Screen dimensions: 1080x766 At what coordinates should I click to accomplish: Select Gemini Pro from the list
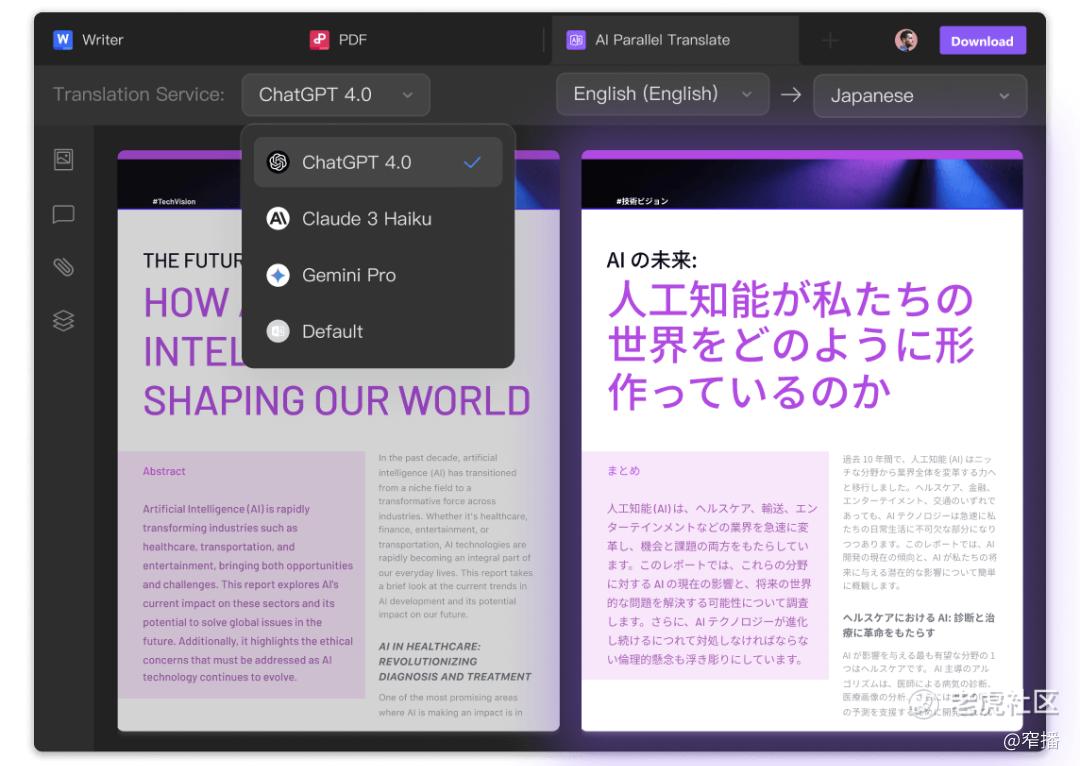pyautogui.click(x=377, y=276)
